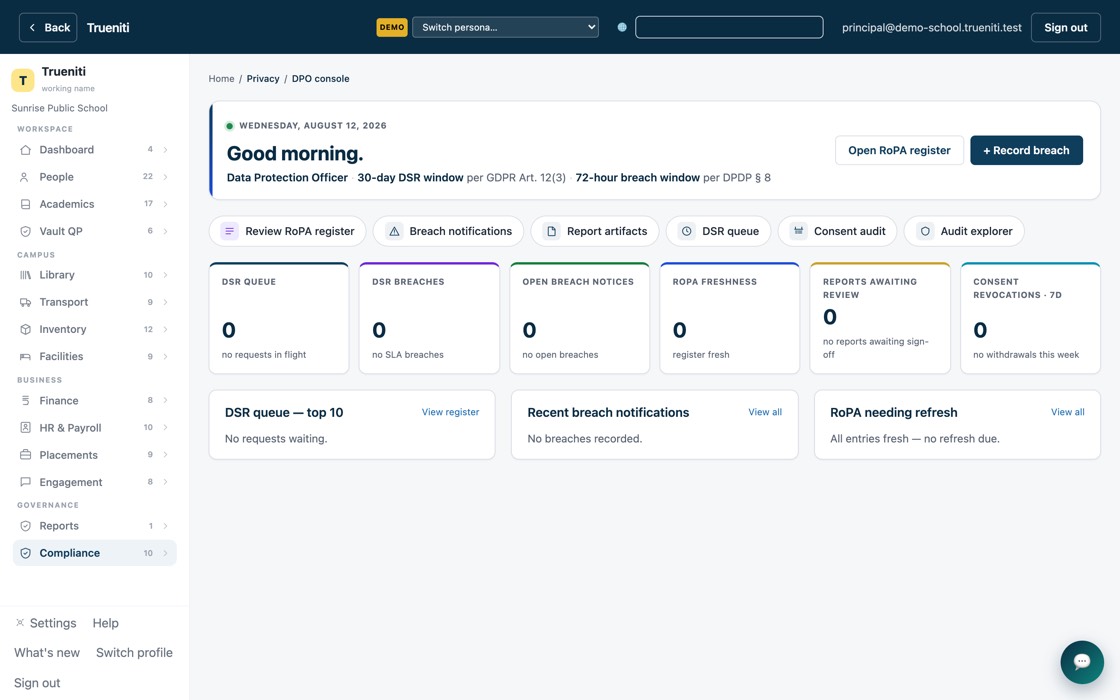Click the Reports Awaiting Review card
1120x700 pixels.
tap(880, 318)
